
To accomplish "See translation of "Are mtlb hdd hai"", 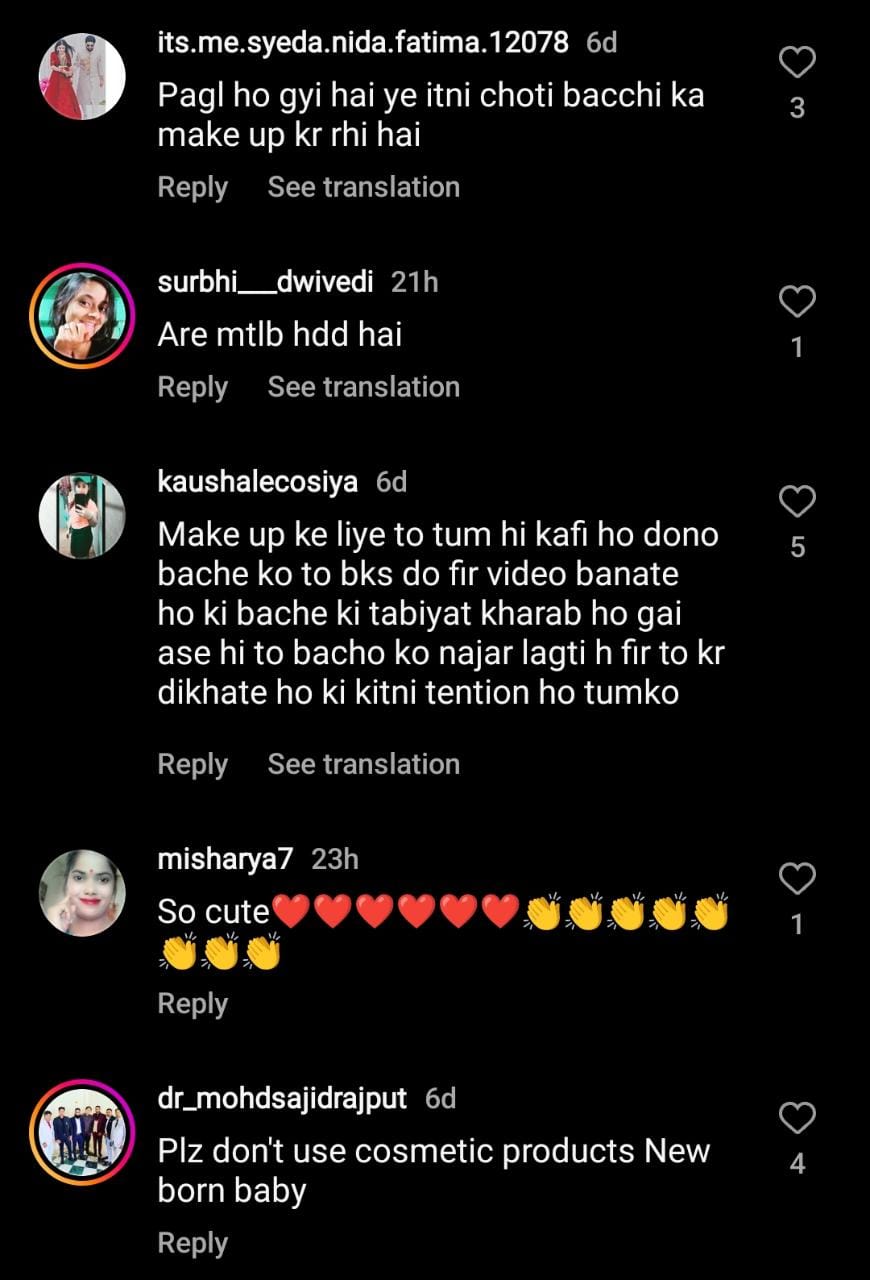I will [363, 387].
